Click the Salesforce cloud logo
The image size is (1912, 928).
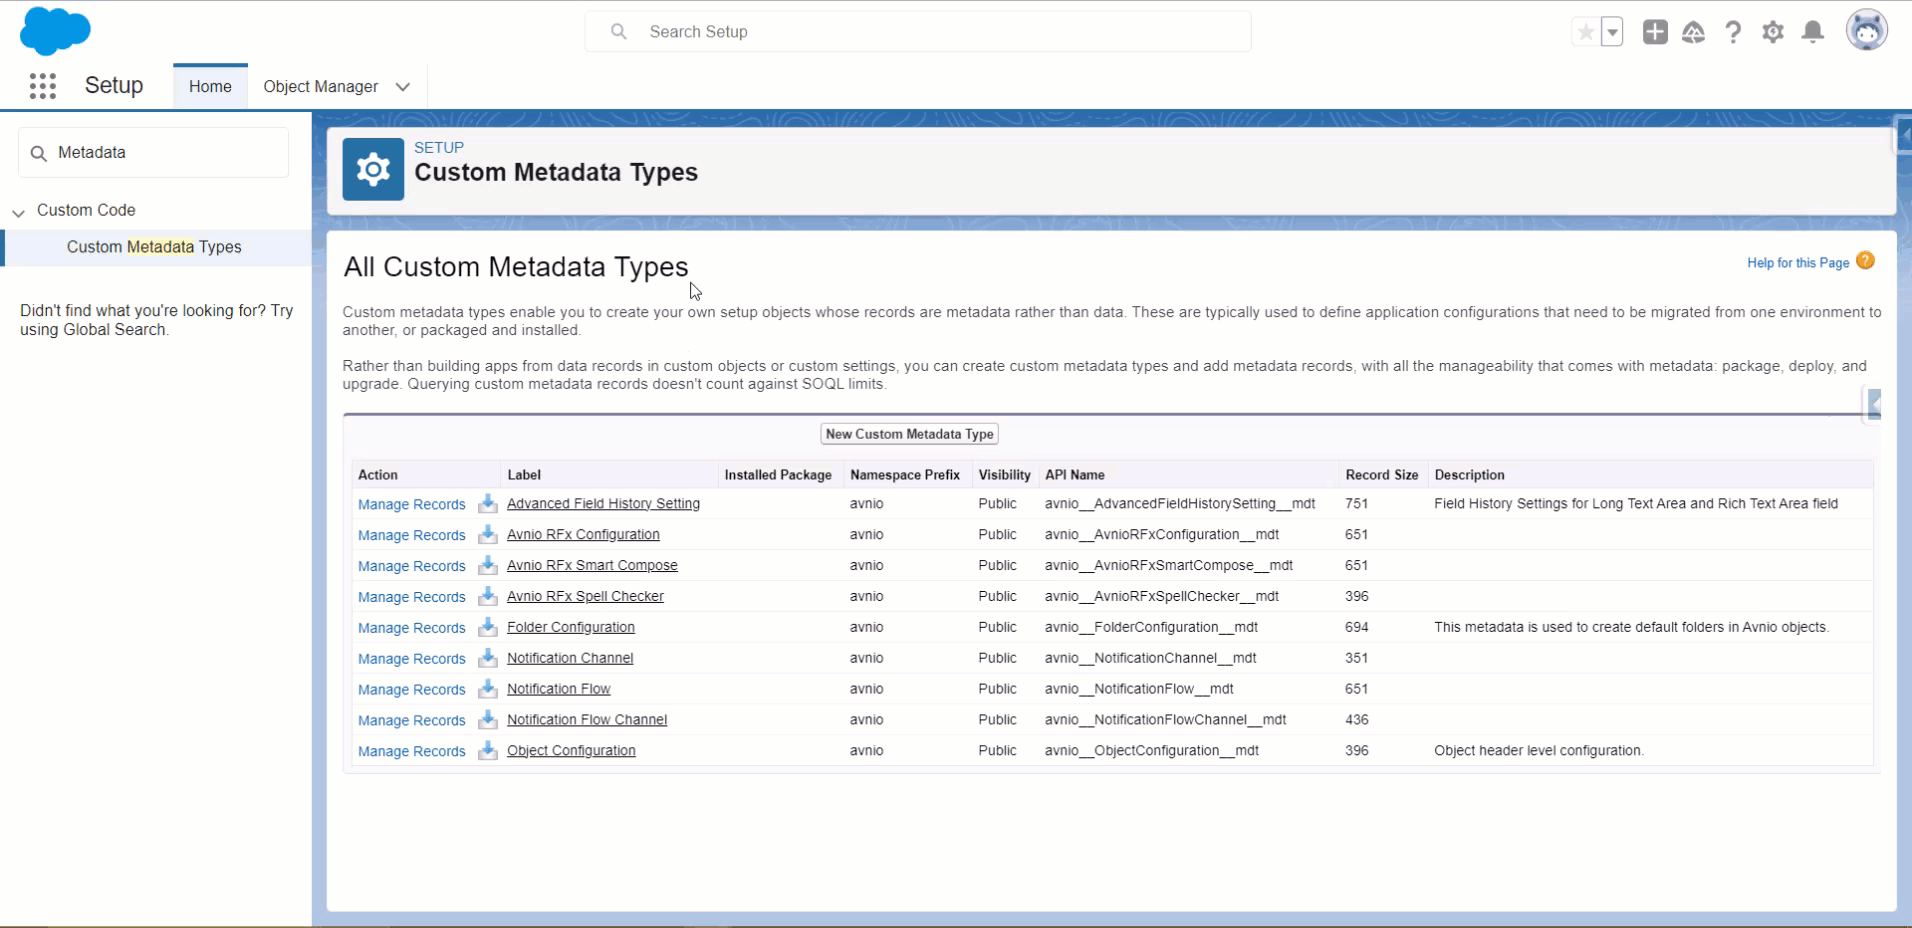coord(55,30)
